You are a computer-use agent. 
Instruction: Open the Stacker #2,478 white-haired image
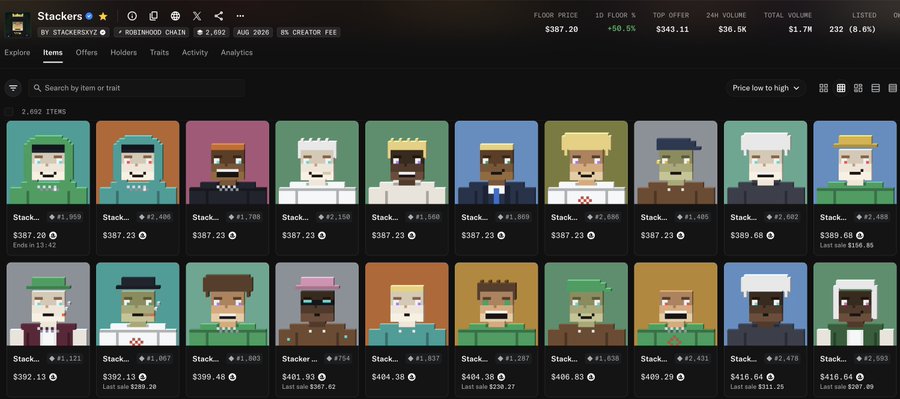point(765,304)
